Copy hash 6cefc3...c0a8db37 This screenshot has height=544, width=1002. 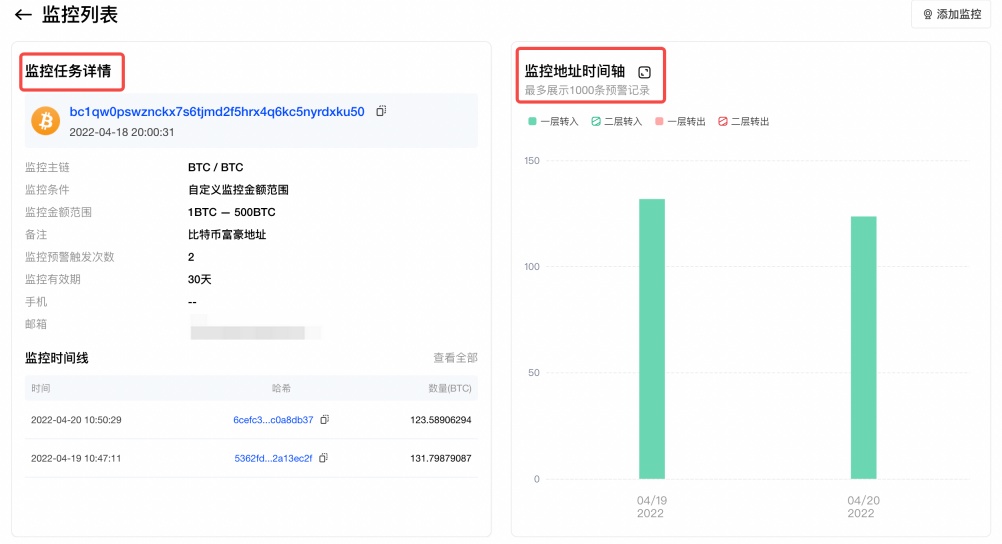[x=325, y=420]
